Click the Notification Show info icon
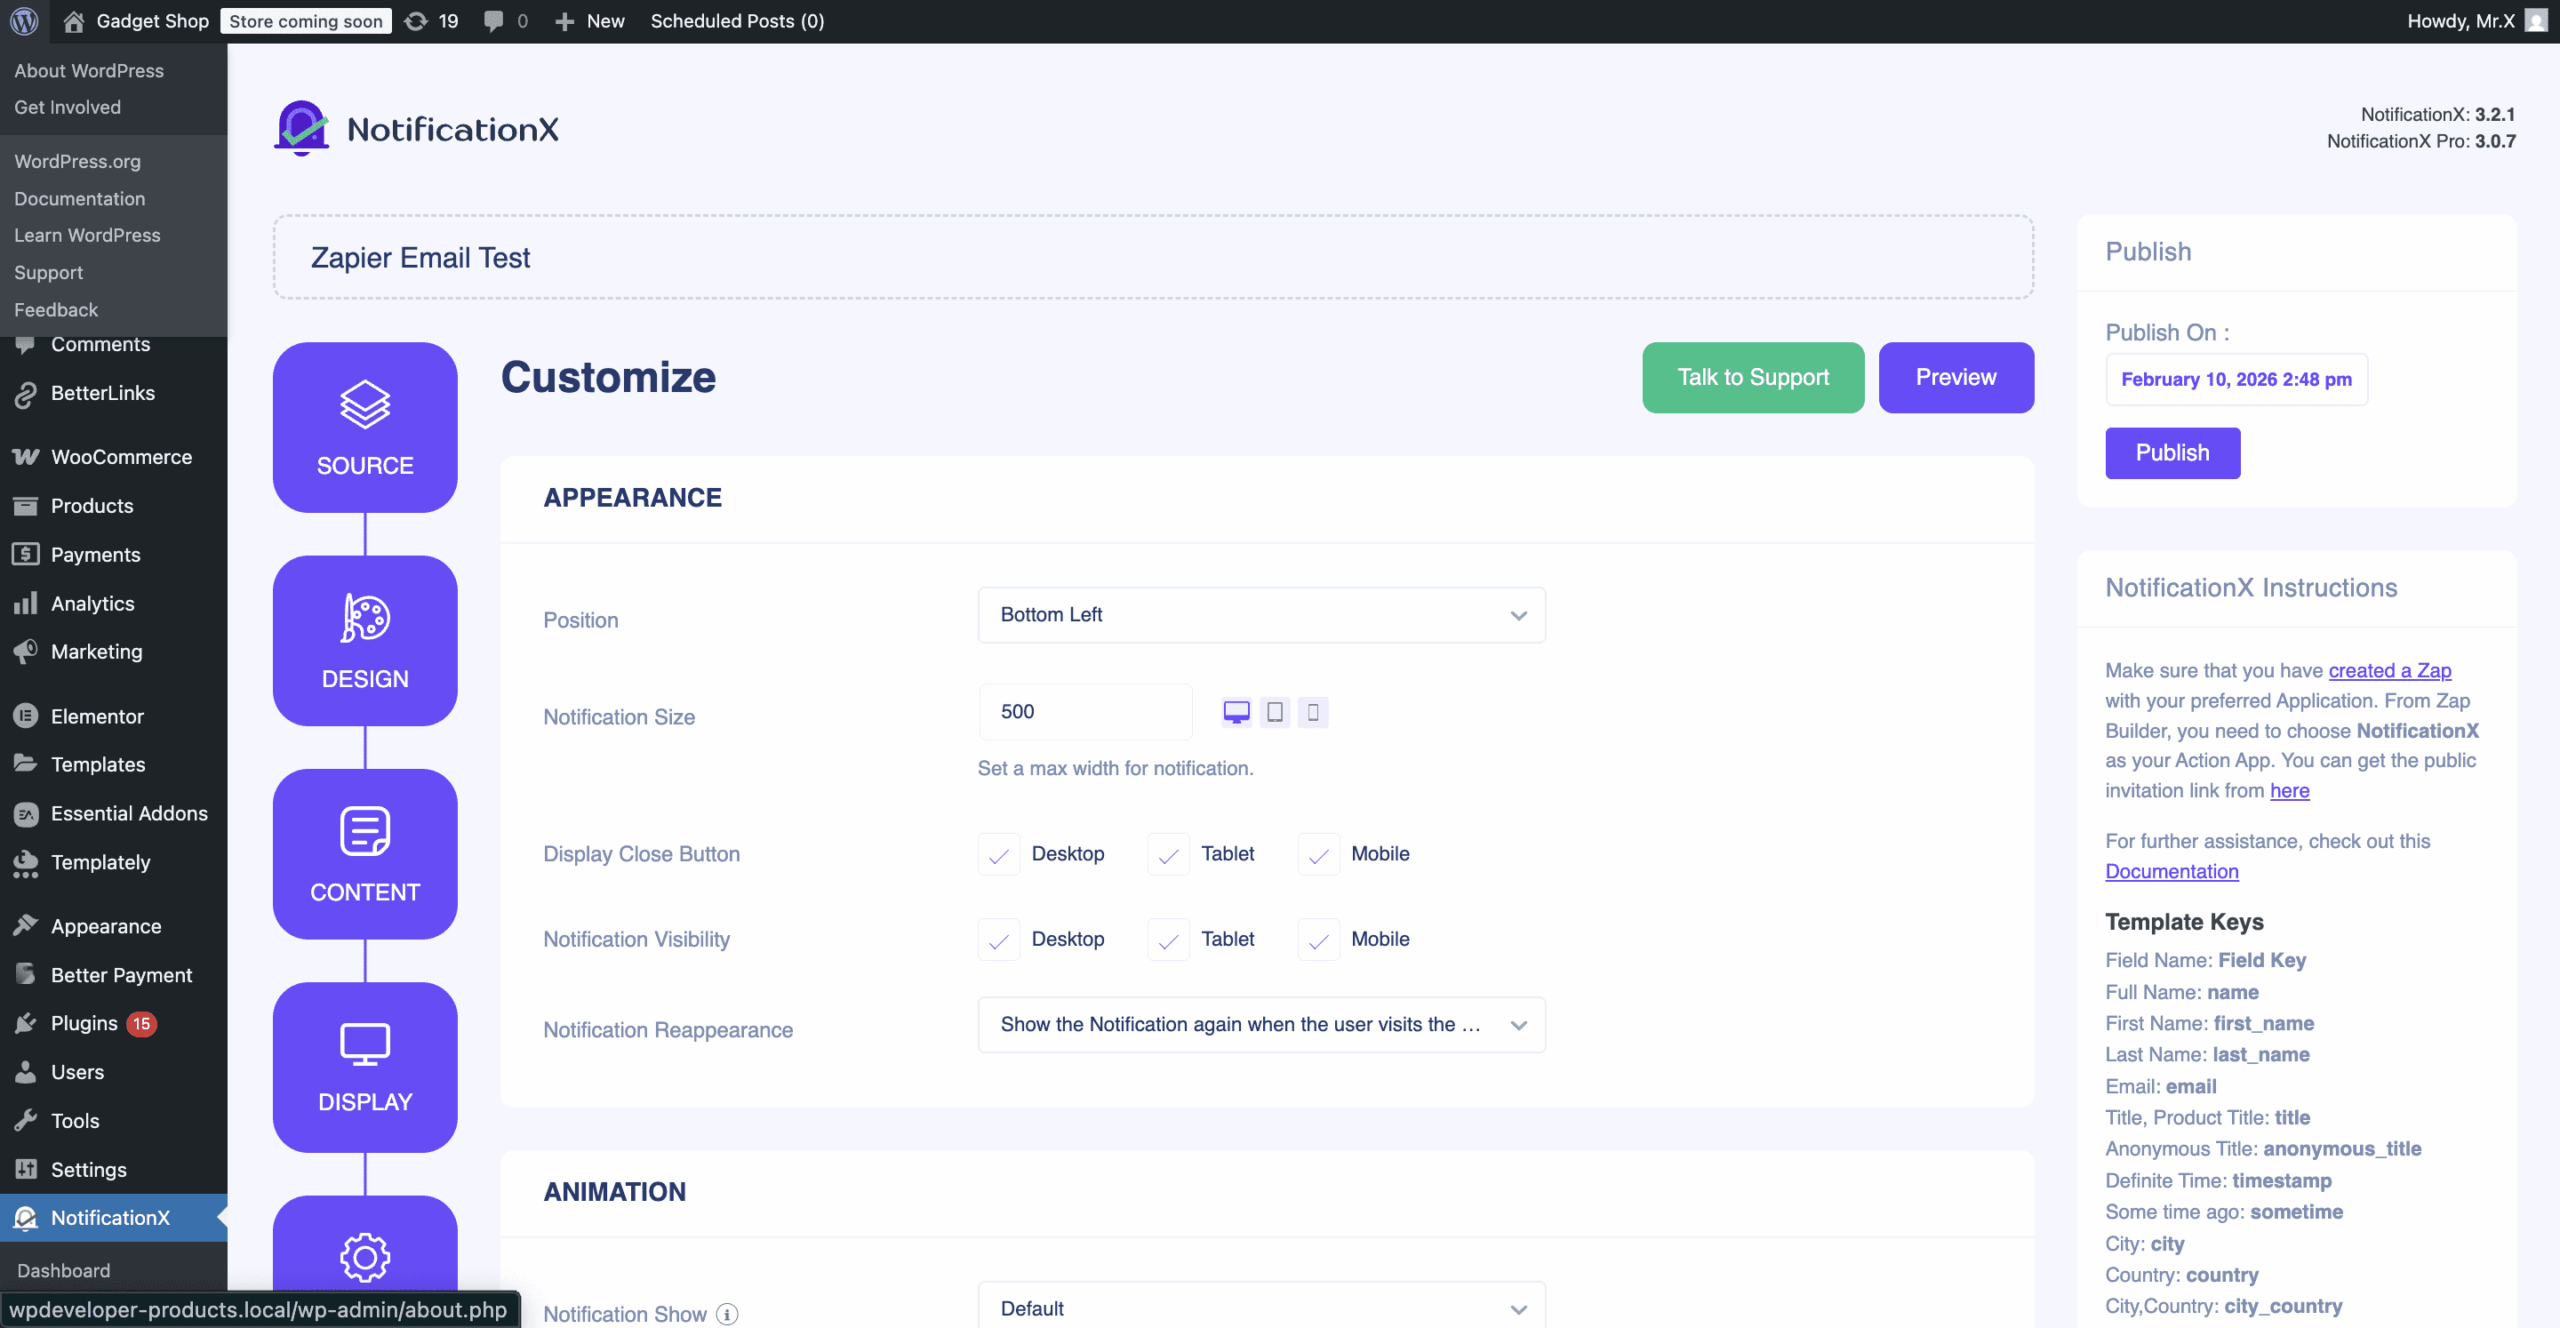The height and width of the screenshot is (1328, 2560). tap(728, 1314)
